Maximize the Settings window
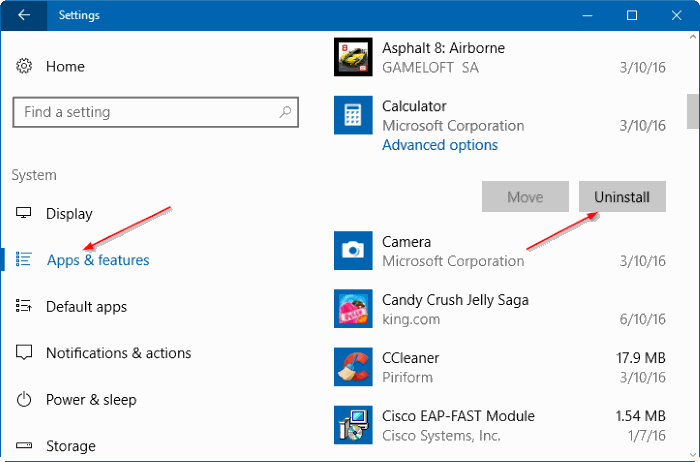Screen dimensions: 700x462 point(632,15)
